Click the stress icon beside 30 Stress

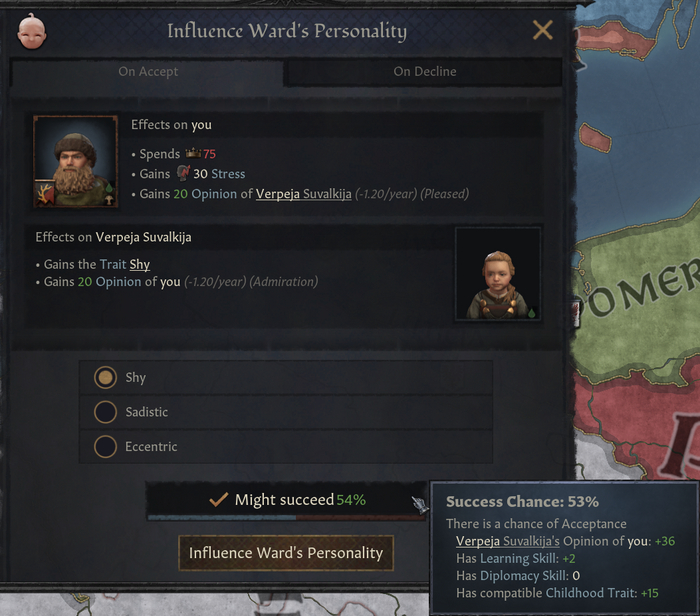tap(183, 173)
